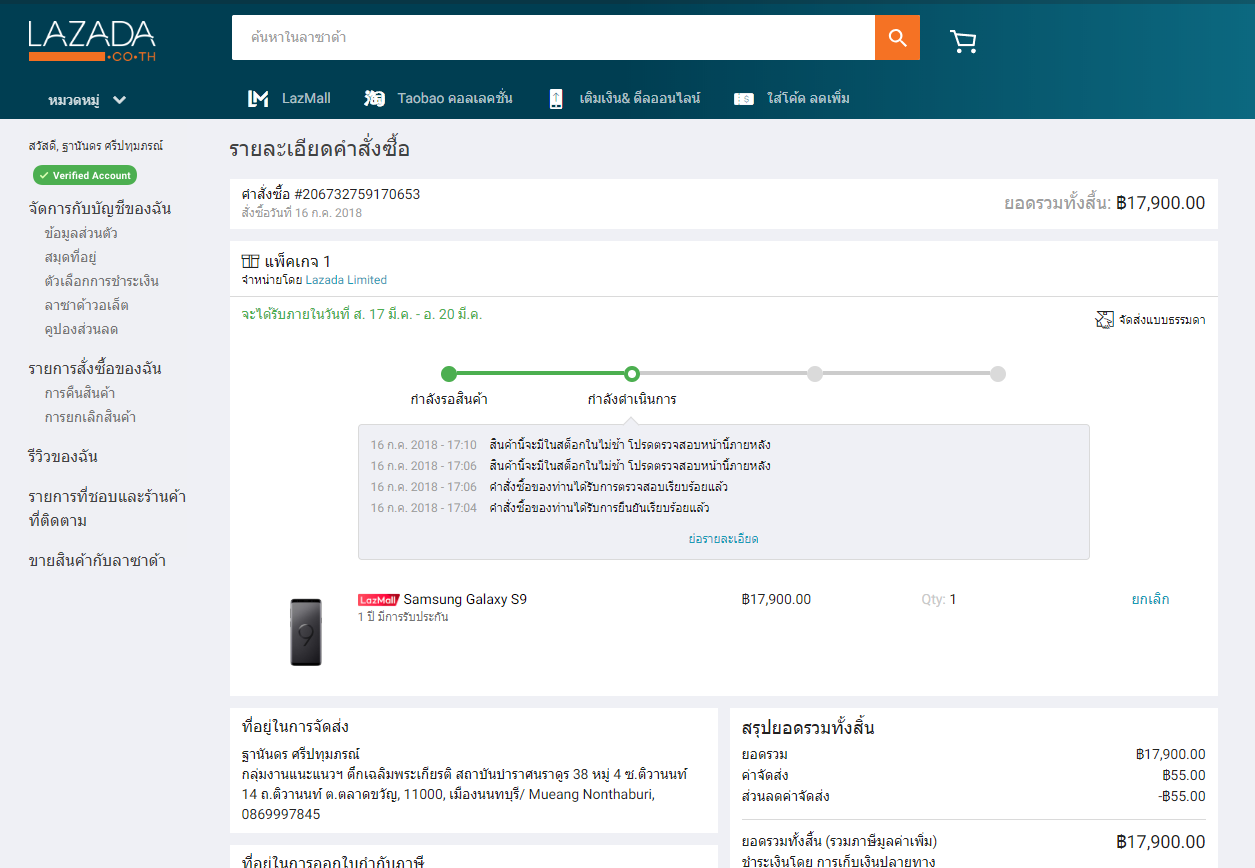1255x868 pixels.
Task: Click the phone number 0869997845
Action: coord(281,814)
